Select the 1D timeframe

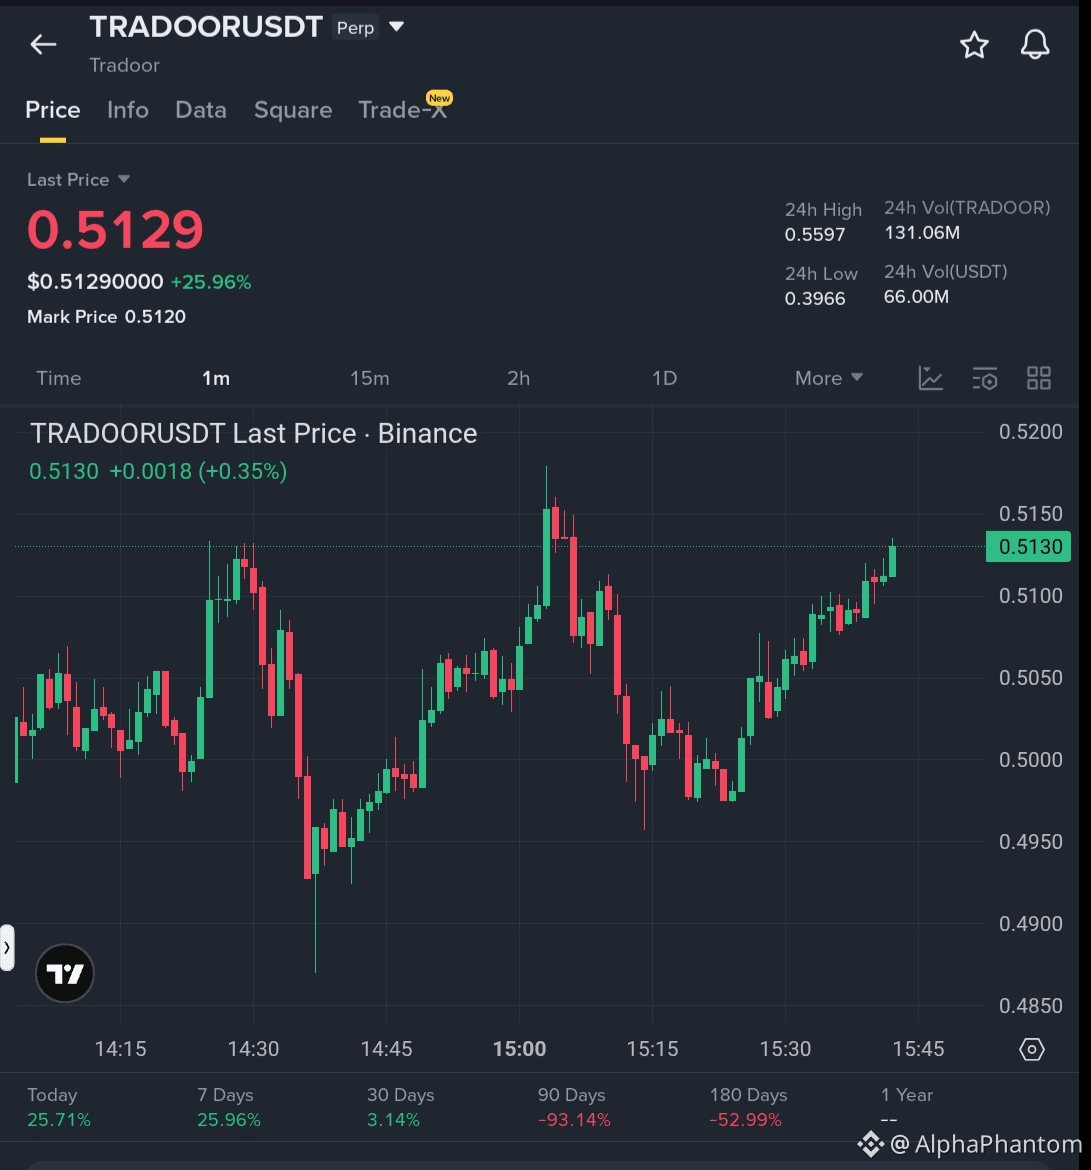(x=665, y=378)
